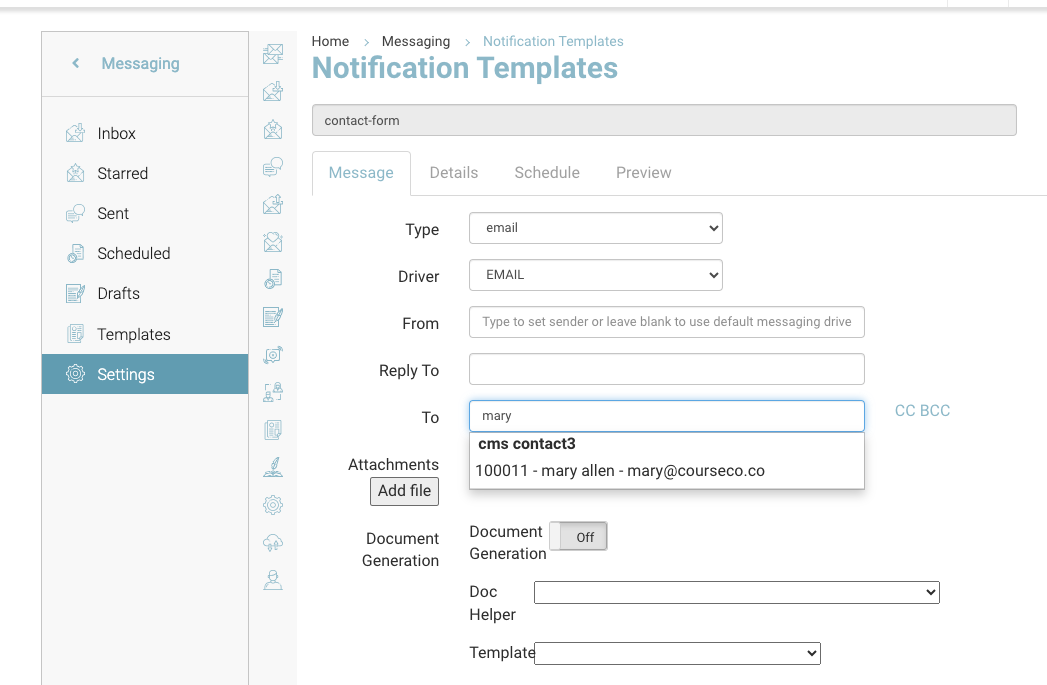Click the Add file button
The height and width of the screenshot is (685, 1047).
pos(405,491)
